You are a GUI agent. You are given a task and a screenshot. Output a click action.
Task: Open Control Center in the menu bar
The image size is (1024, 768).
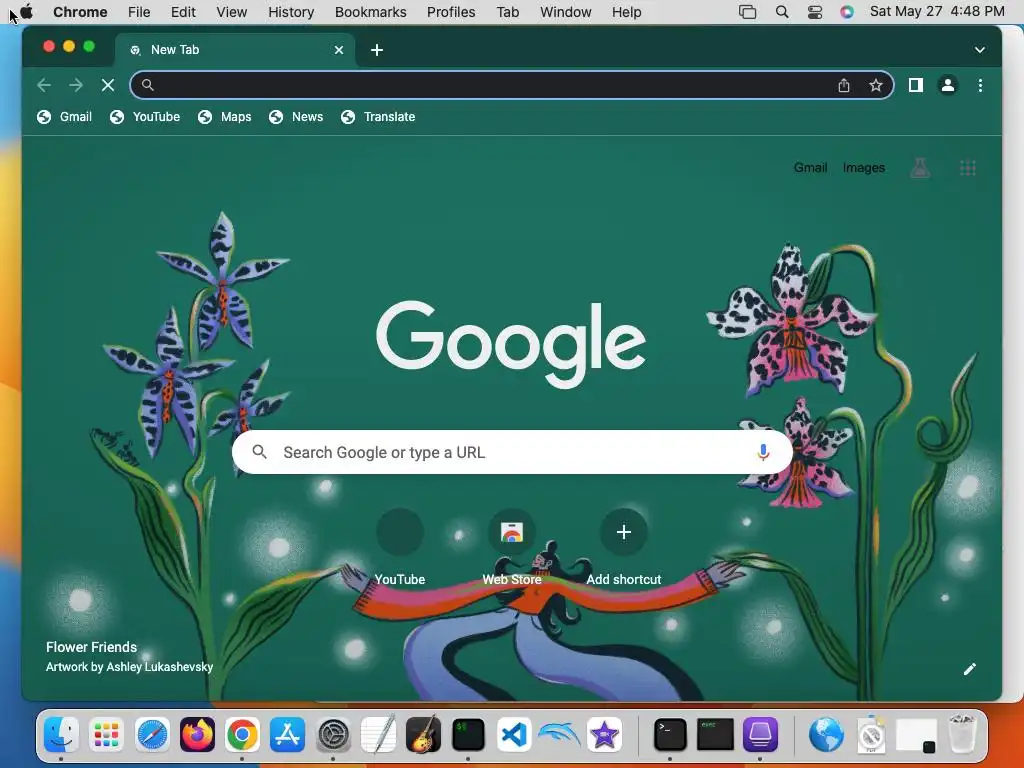coord(814,12)
